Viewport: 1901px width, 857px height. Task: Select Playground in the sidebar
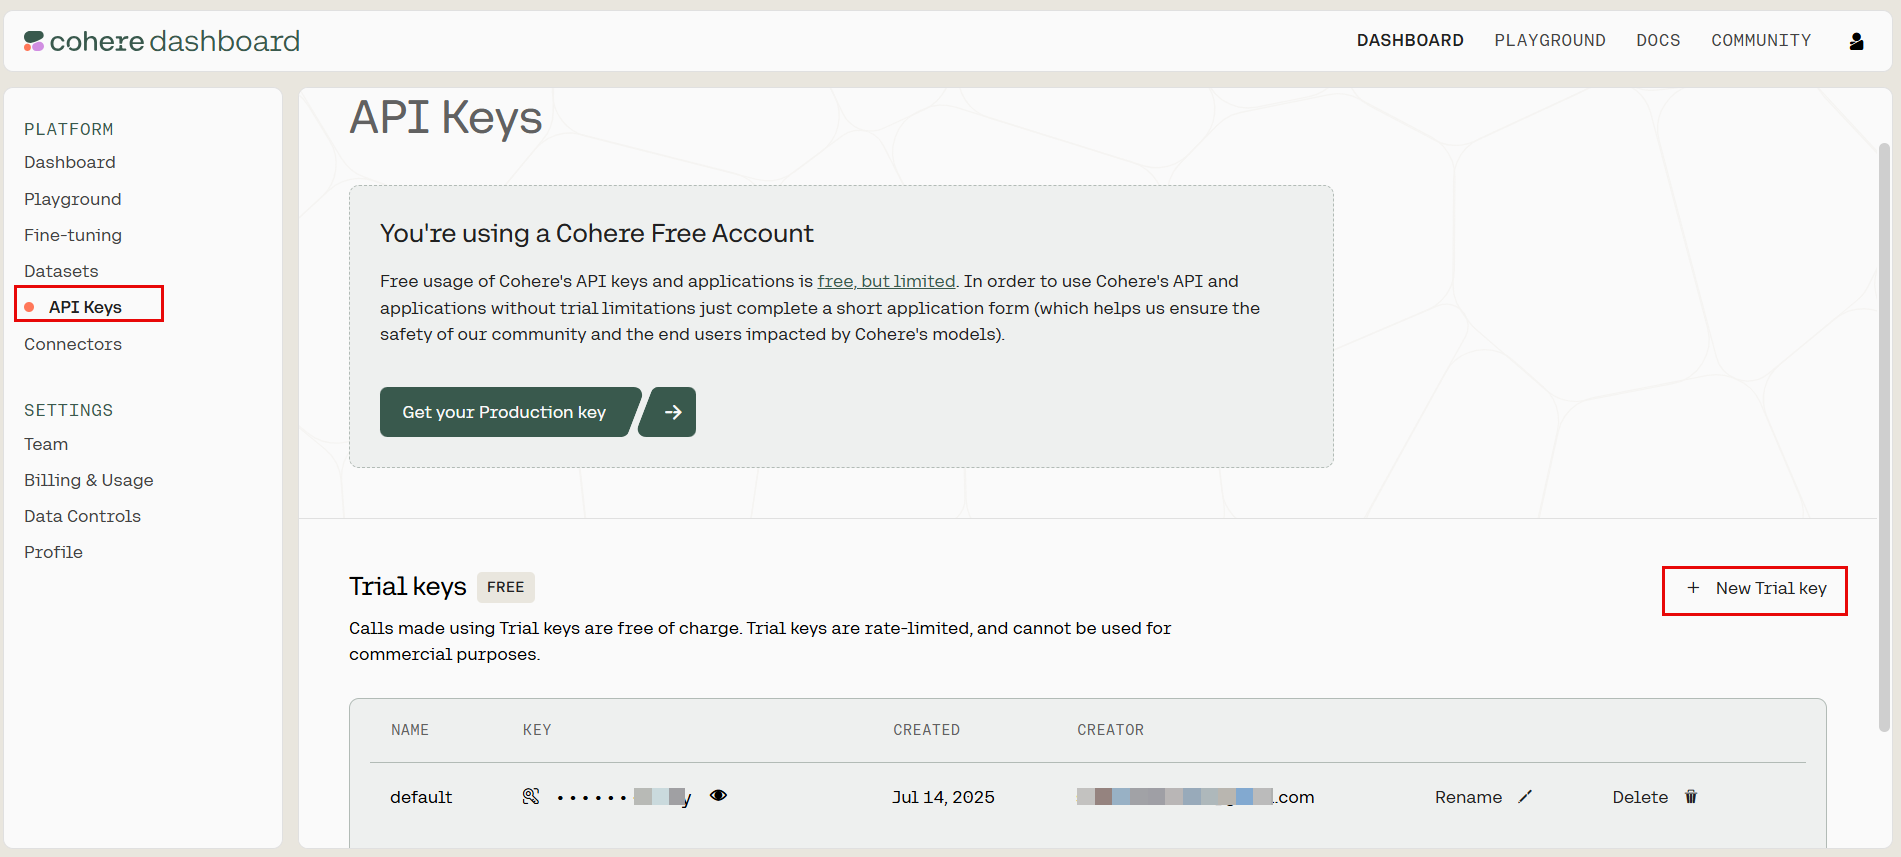[x=73, y=199]
